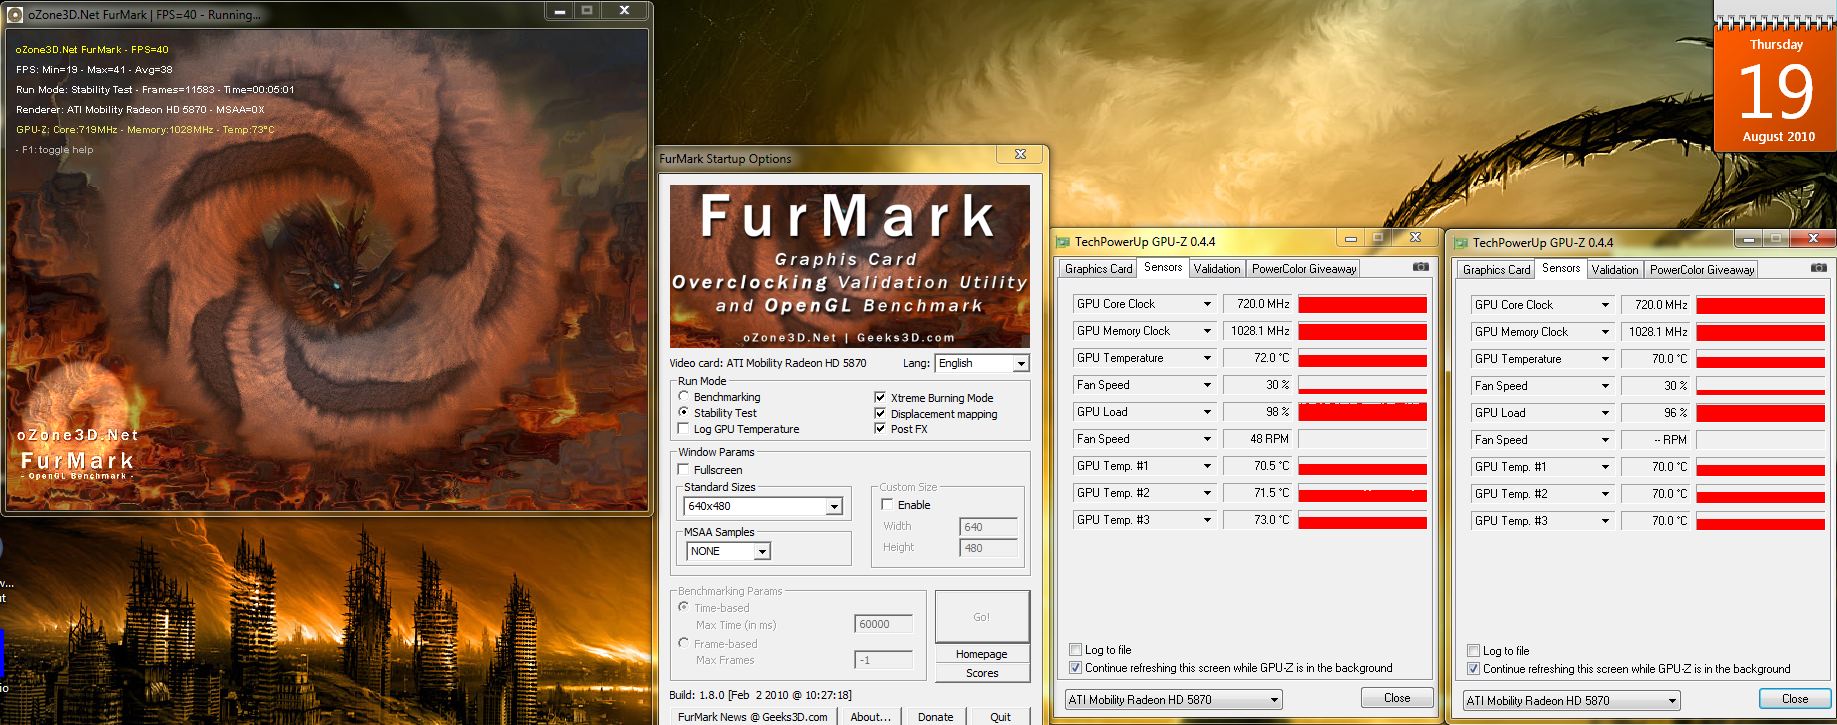1837x725 pixels.
Task: Click Max Time 60000 field
Action: (884, 624)
